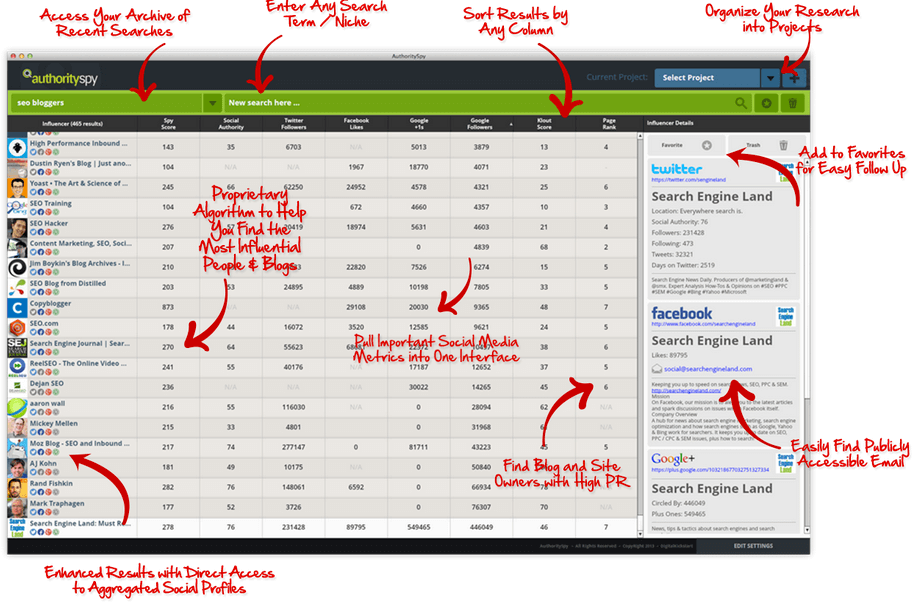Open the plus.google.com profile link

[x=710, y=470]
